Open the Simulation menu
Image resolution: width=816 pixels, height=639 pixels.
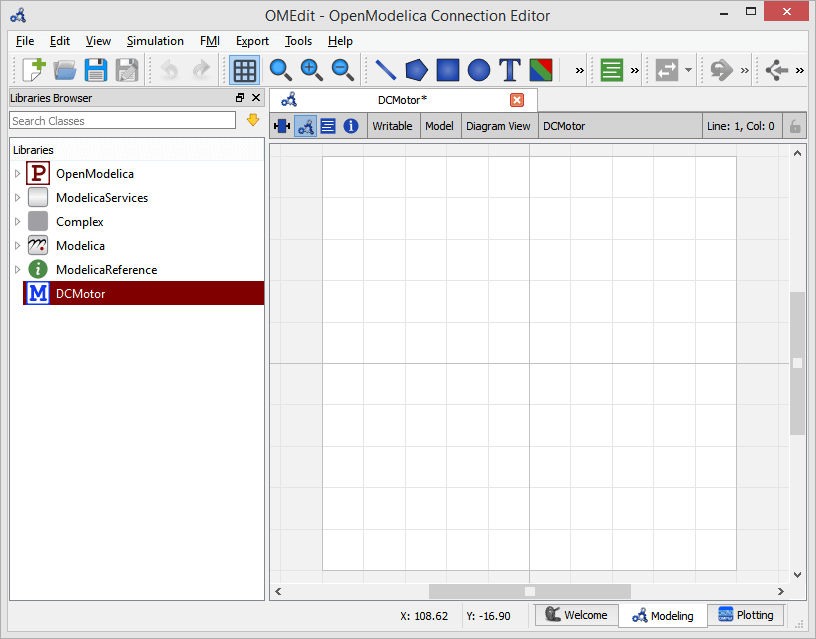point(155,41)
